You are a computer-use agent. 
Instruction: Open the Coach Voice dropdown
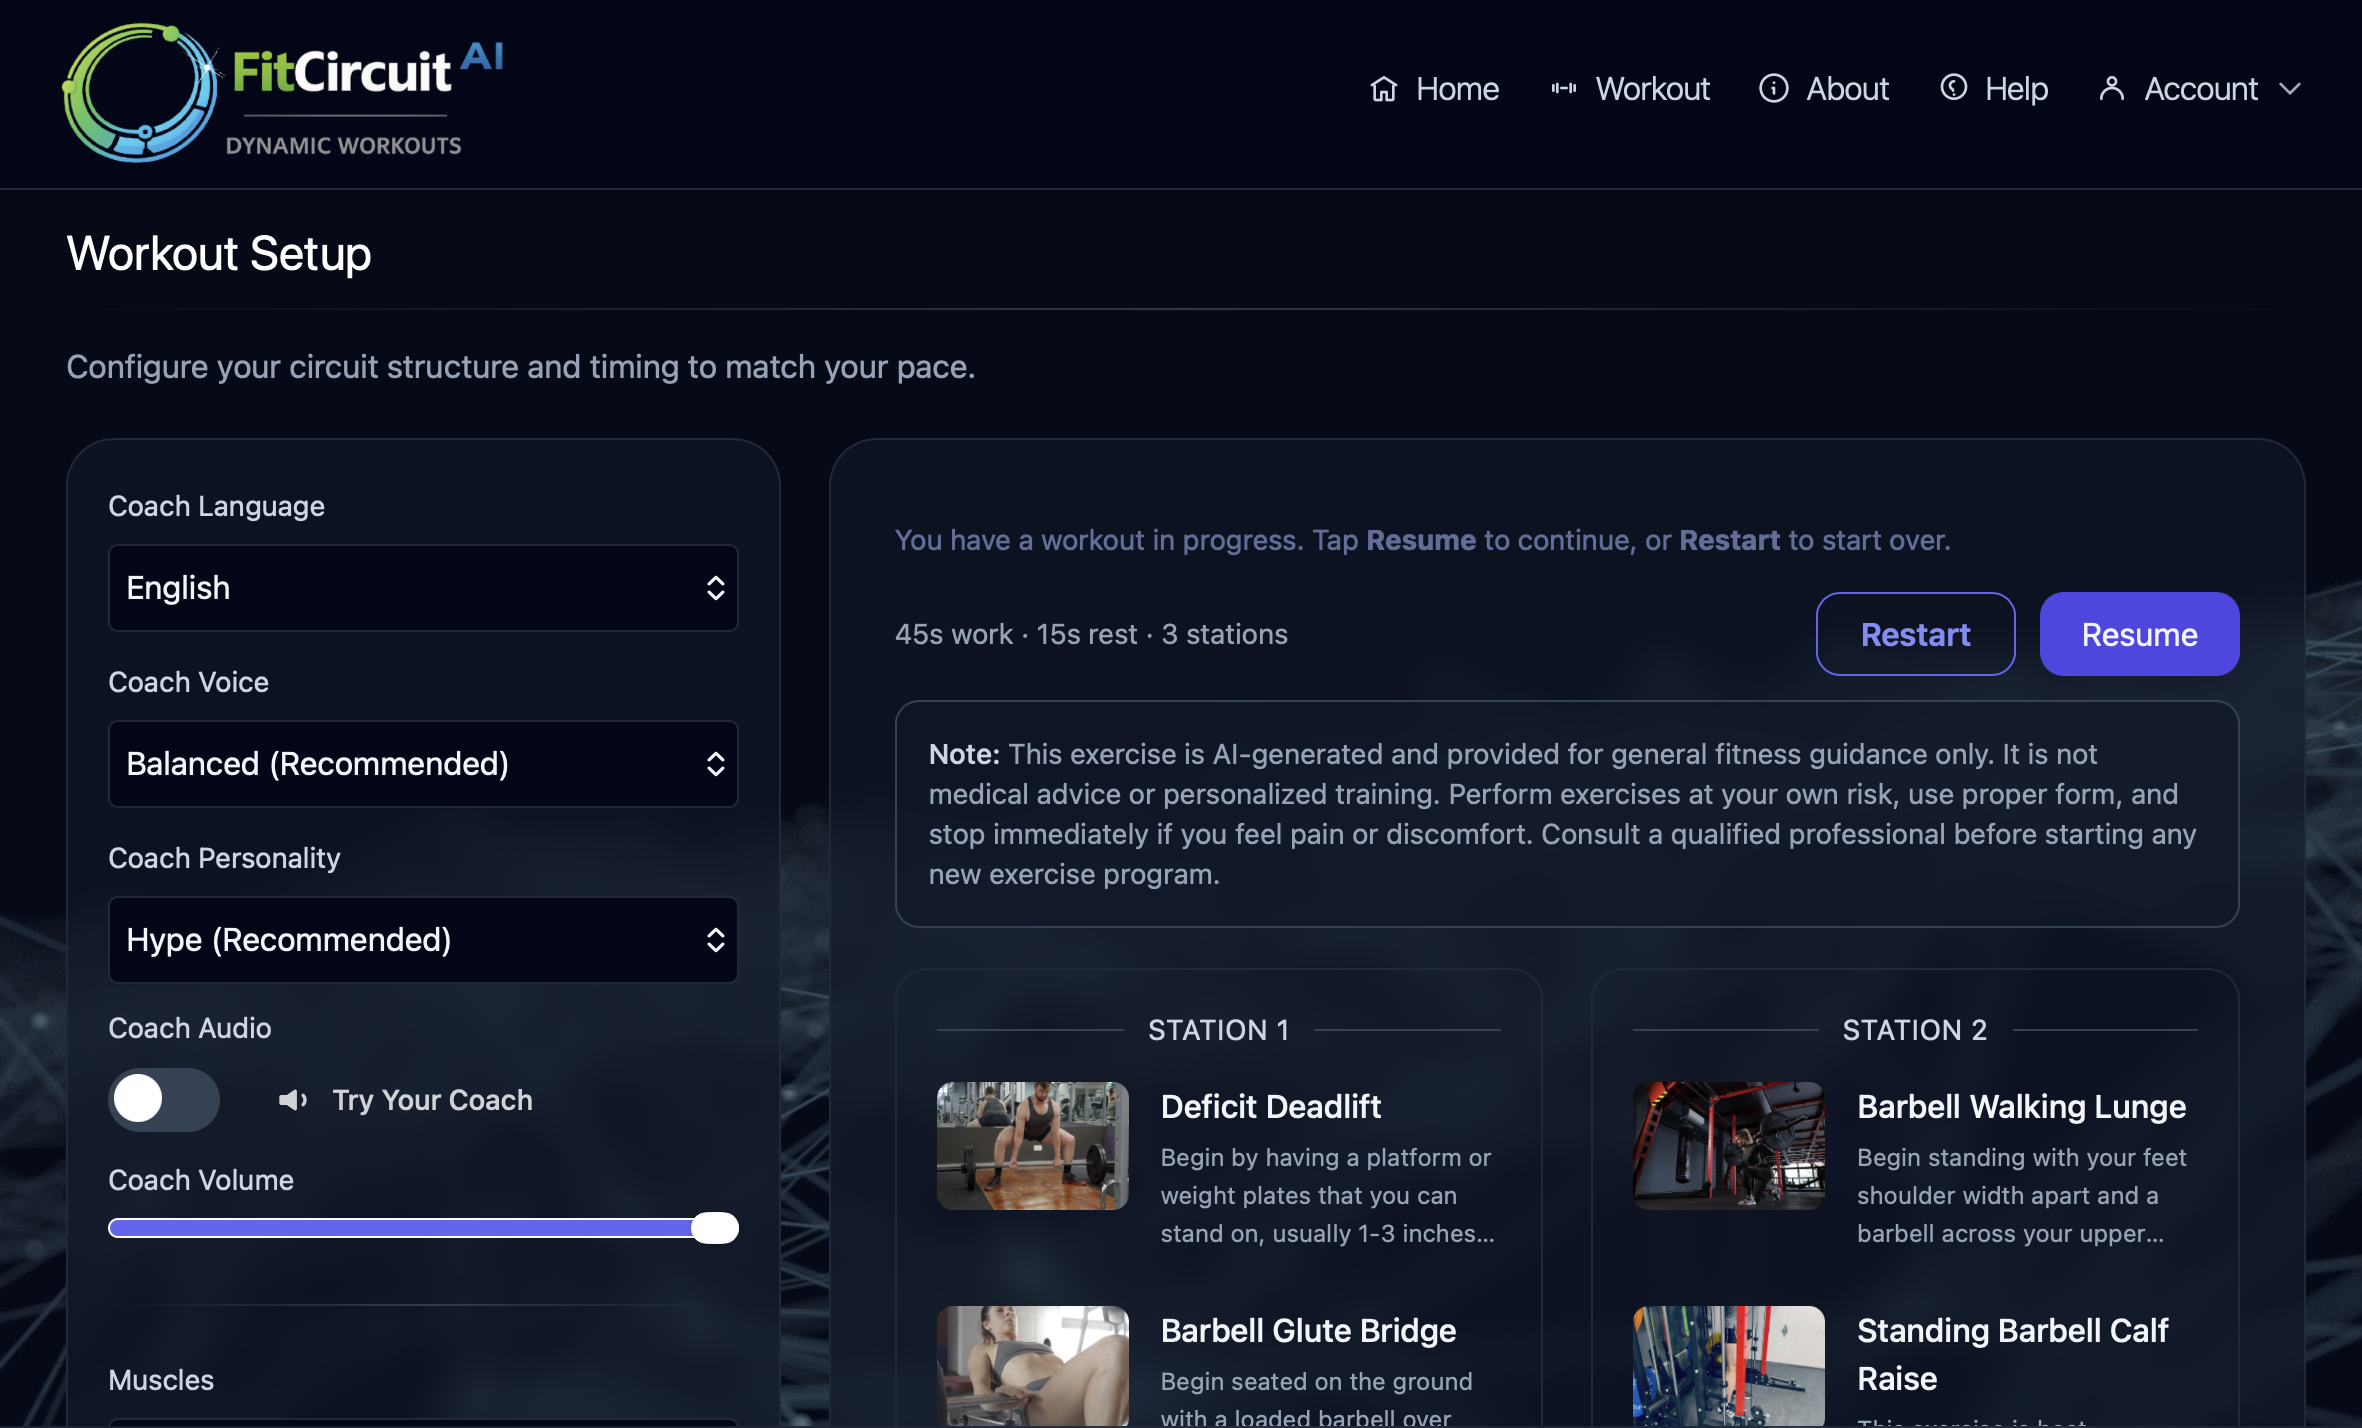423,764
